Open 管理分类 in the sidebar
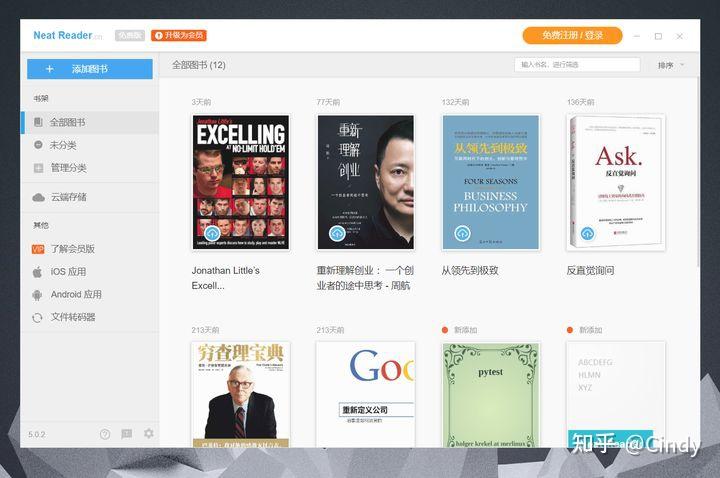 coord(90,168)
